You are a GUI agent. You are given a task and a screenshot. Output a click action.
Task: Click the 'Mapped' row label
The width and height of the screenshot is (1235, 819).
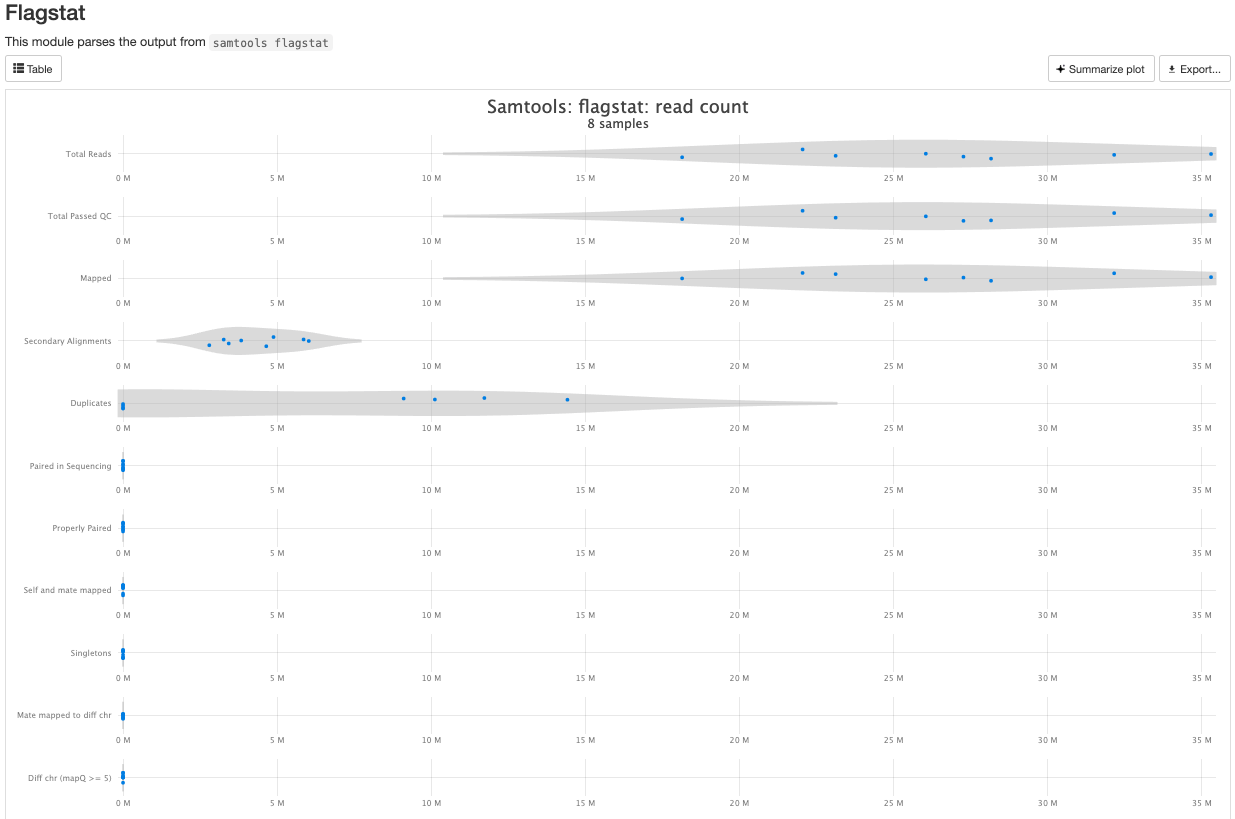pyautogui.click(x=95, y=278)
